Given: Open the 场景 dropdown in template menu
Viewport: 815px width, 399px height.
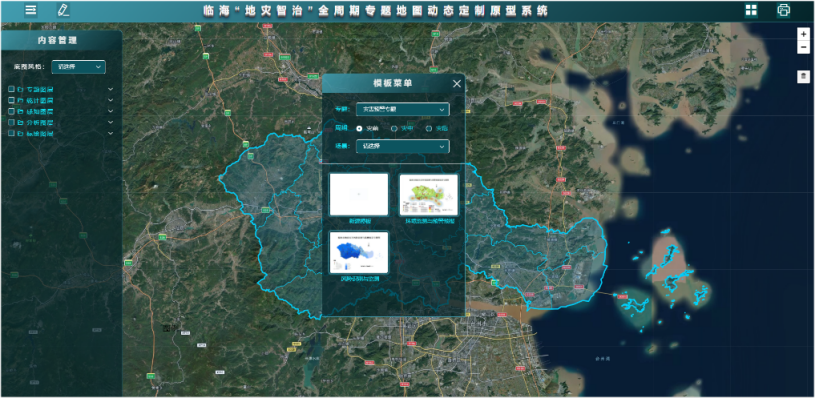Looking at the screenshot, I should tap(403, 147).
